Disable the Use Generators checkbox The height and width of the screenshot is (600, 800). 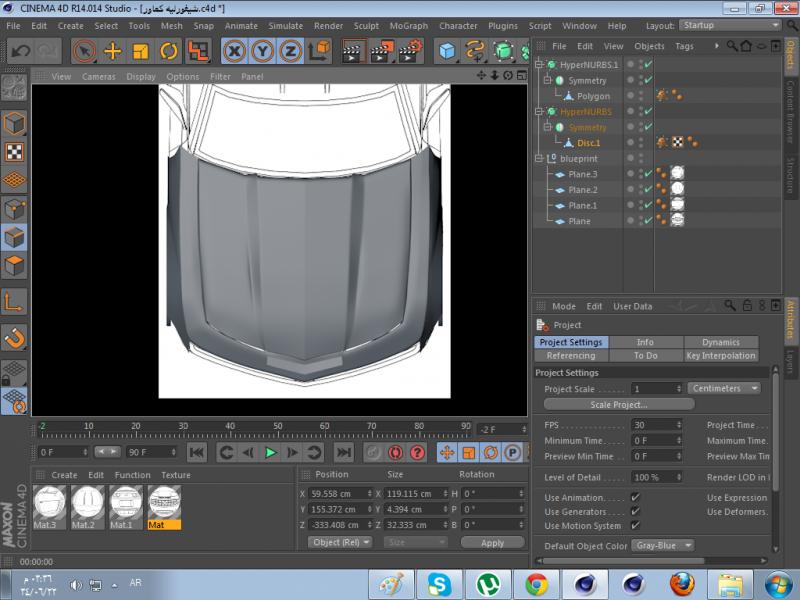coord(635,512)
